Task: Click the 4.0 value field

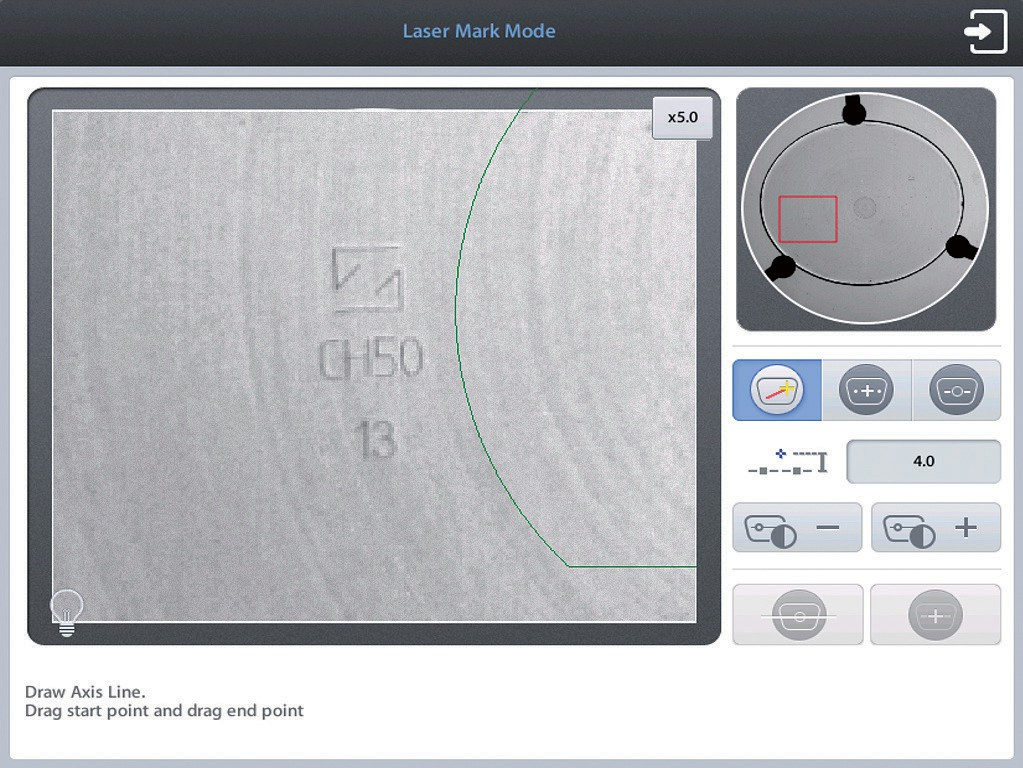Action: coord(923,461)
